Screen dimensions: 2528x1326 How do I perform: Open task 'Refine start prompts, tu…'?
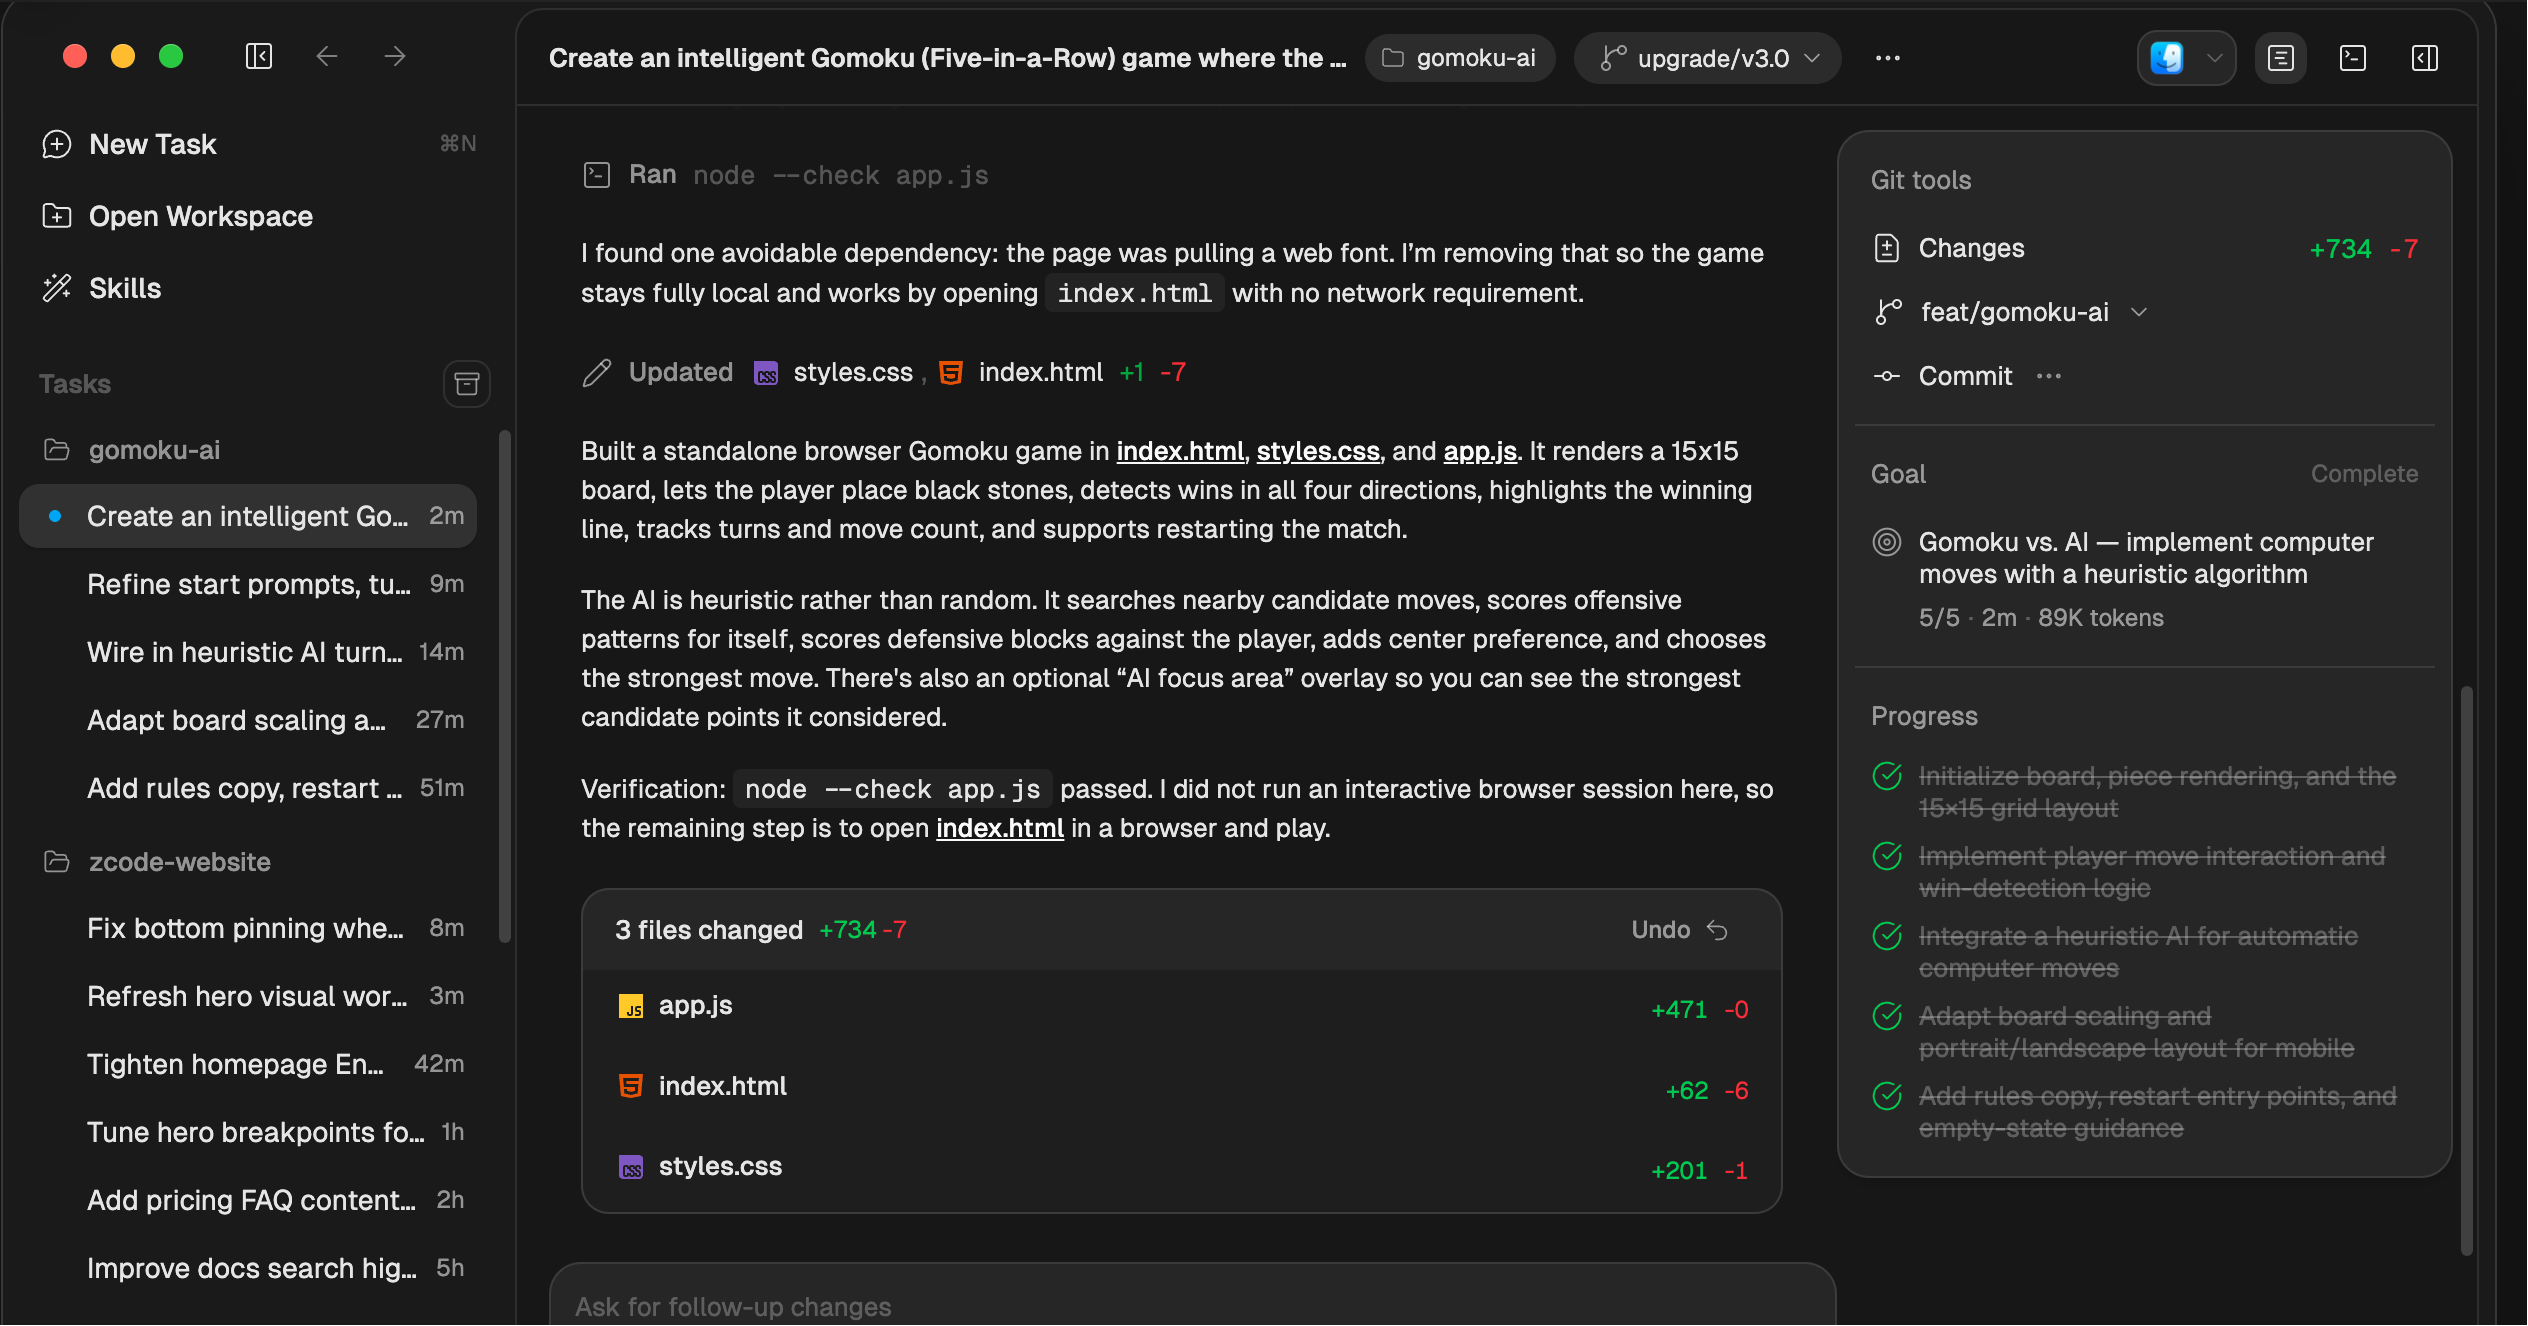(x=248, y=584)
